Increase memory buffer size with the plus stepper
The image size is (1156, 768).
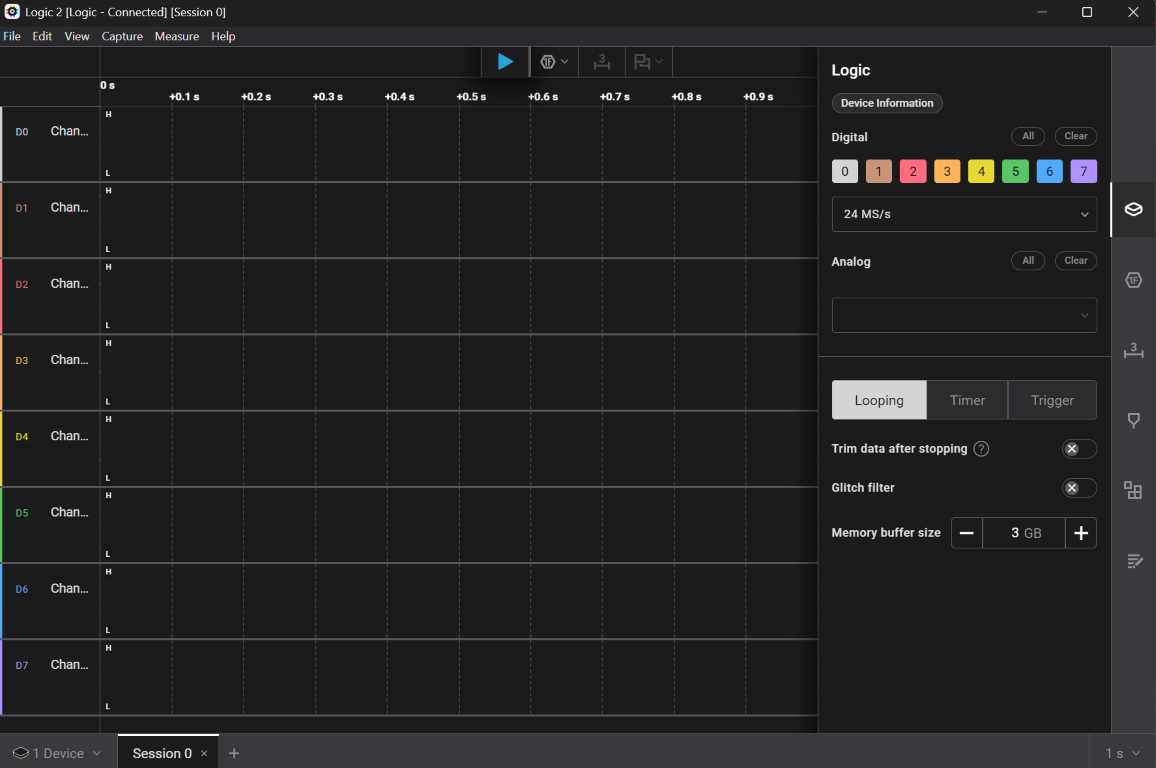(x=1081, y=533)
